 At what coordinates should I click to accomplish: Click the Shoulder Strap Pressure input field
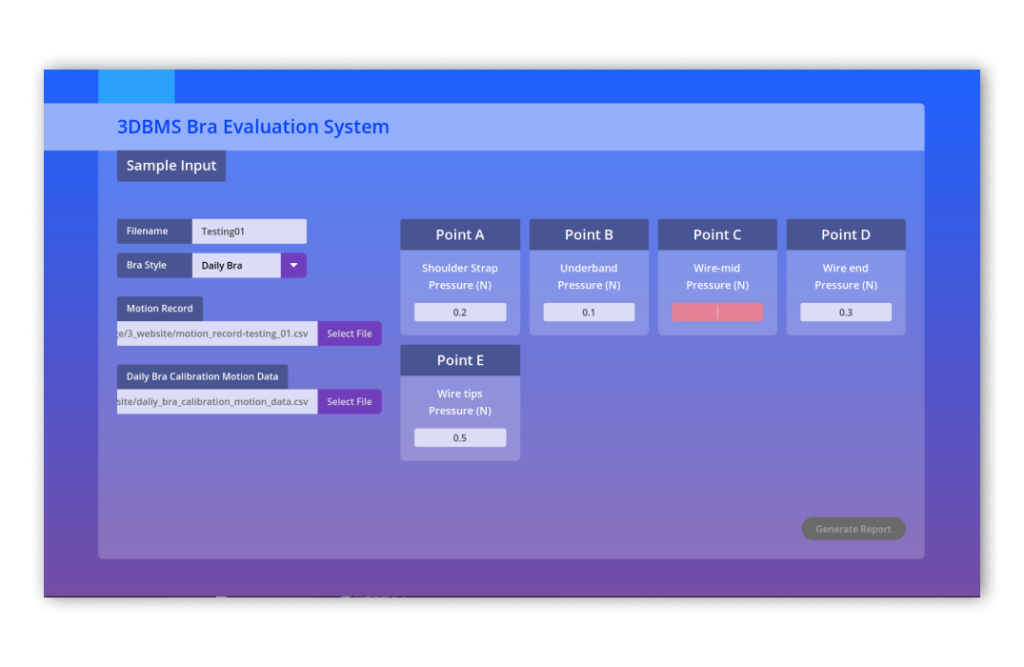click(460, 313)
